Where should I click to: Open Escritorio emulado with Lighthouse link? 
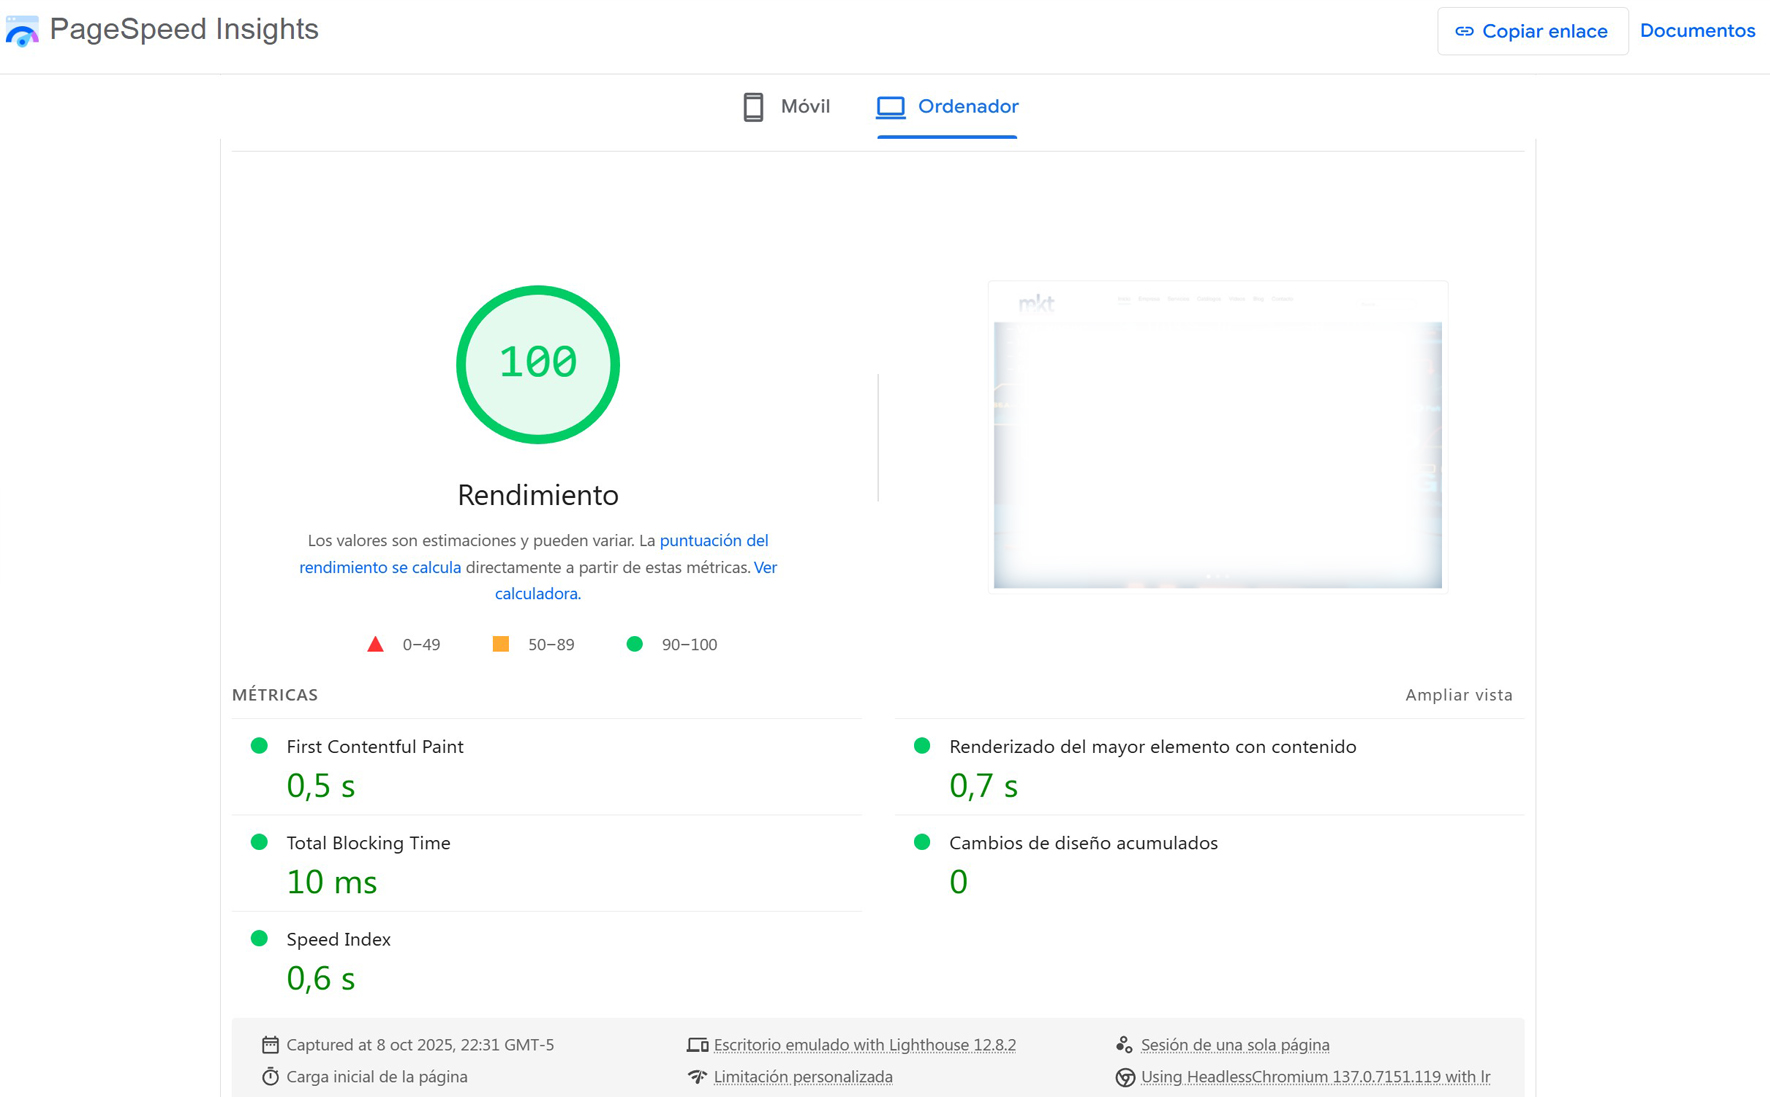(864, 1045)
